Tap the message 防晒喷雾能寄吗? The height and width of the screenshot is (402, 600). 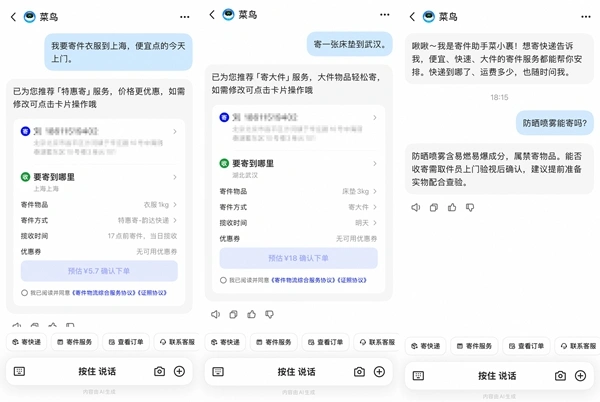click(x=554, y=123)
